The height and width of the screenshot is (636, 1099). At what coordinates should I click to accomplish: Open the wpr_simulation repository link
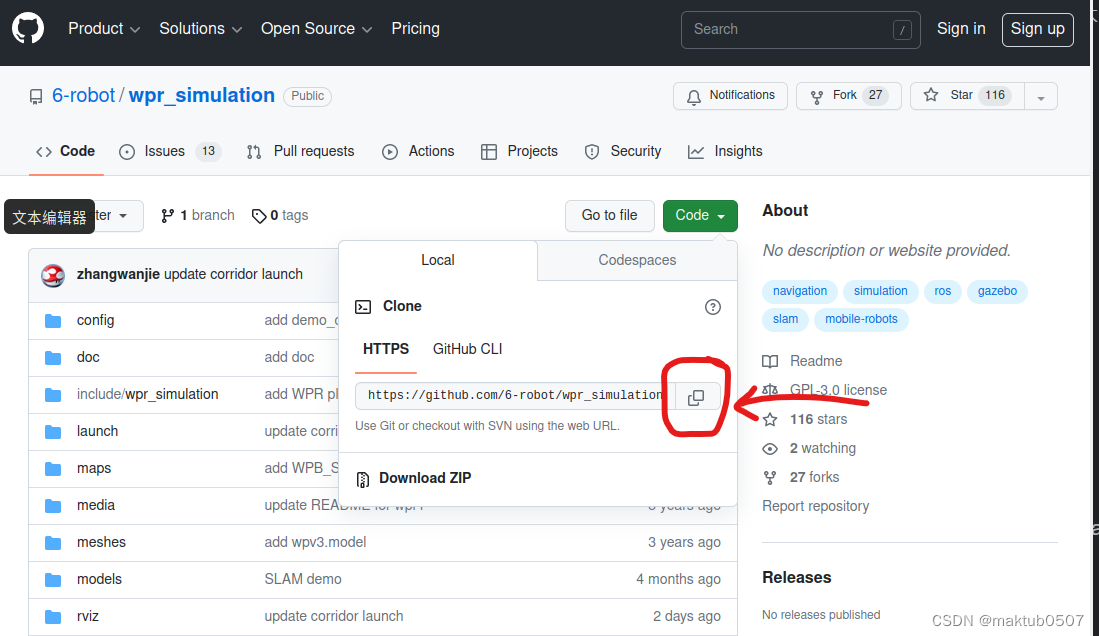tap(202, 95)
